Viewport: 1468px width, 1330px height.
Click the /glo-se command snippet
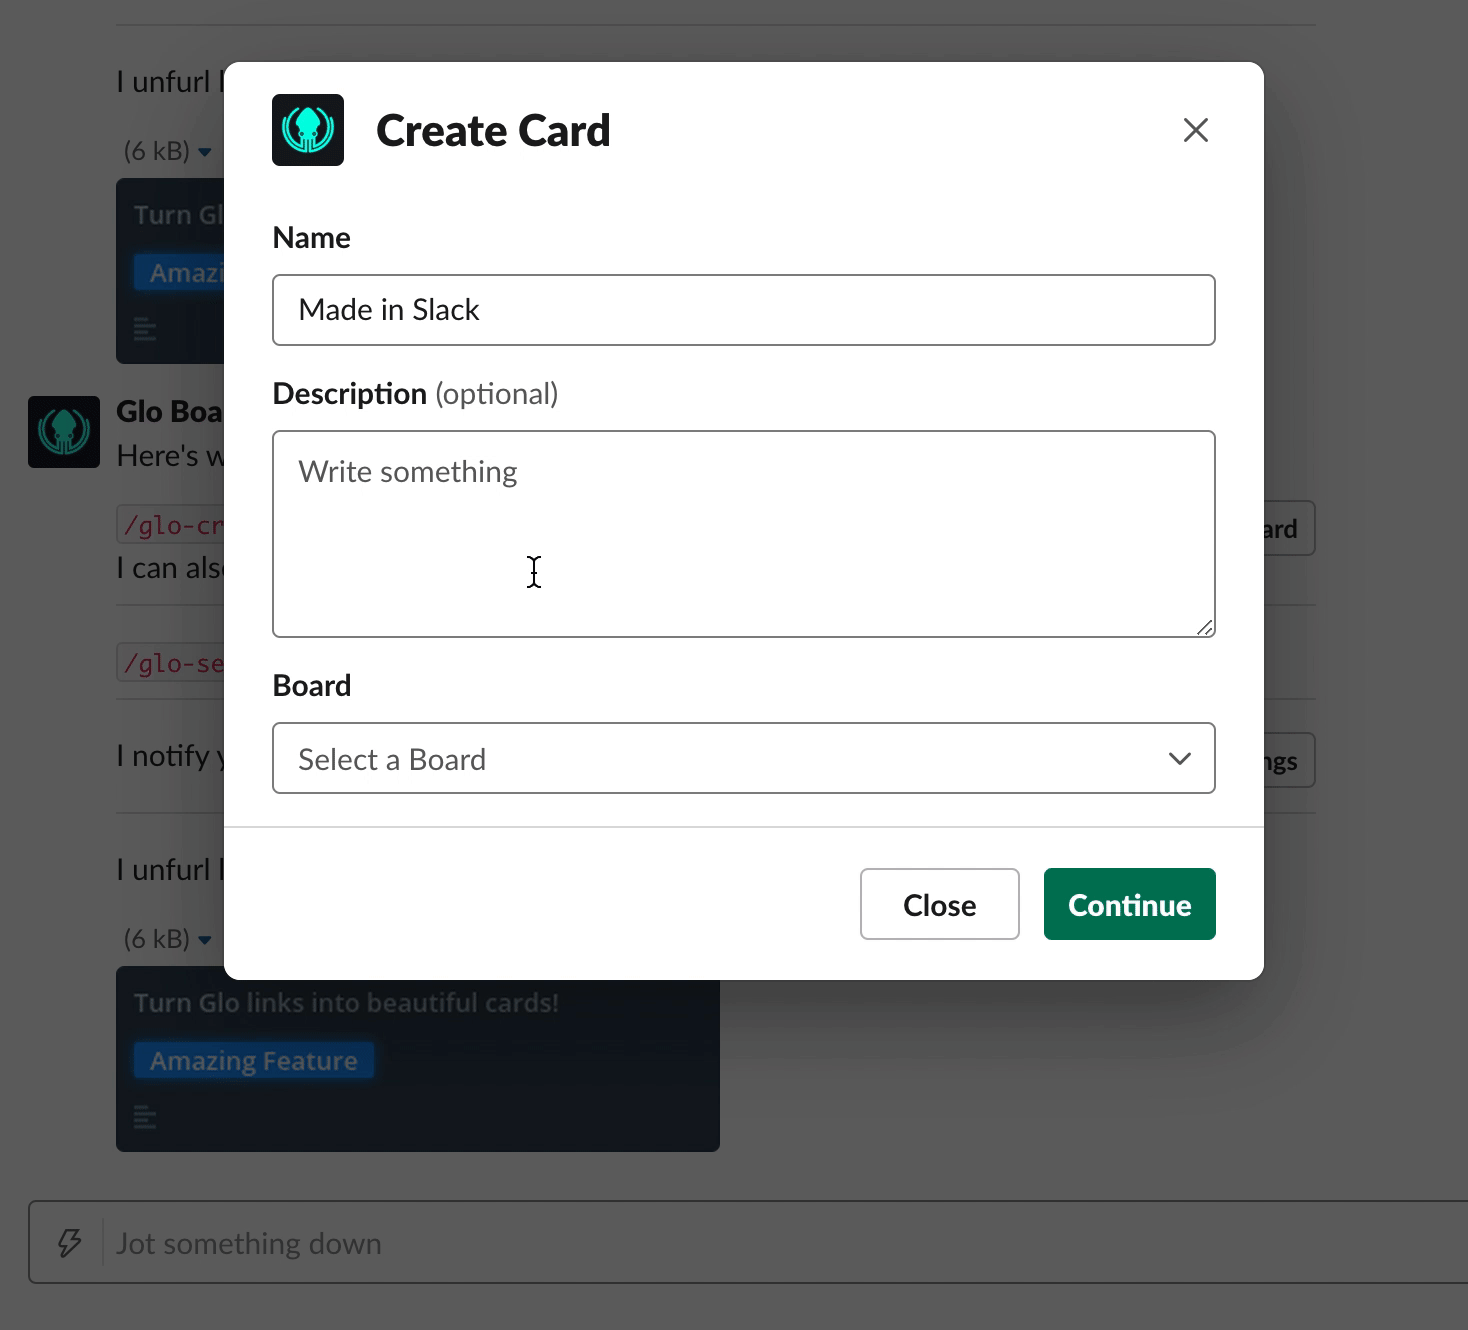click(171, 663)
